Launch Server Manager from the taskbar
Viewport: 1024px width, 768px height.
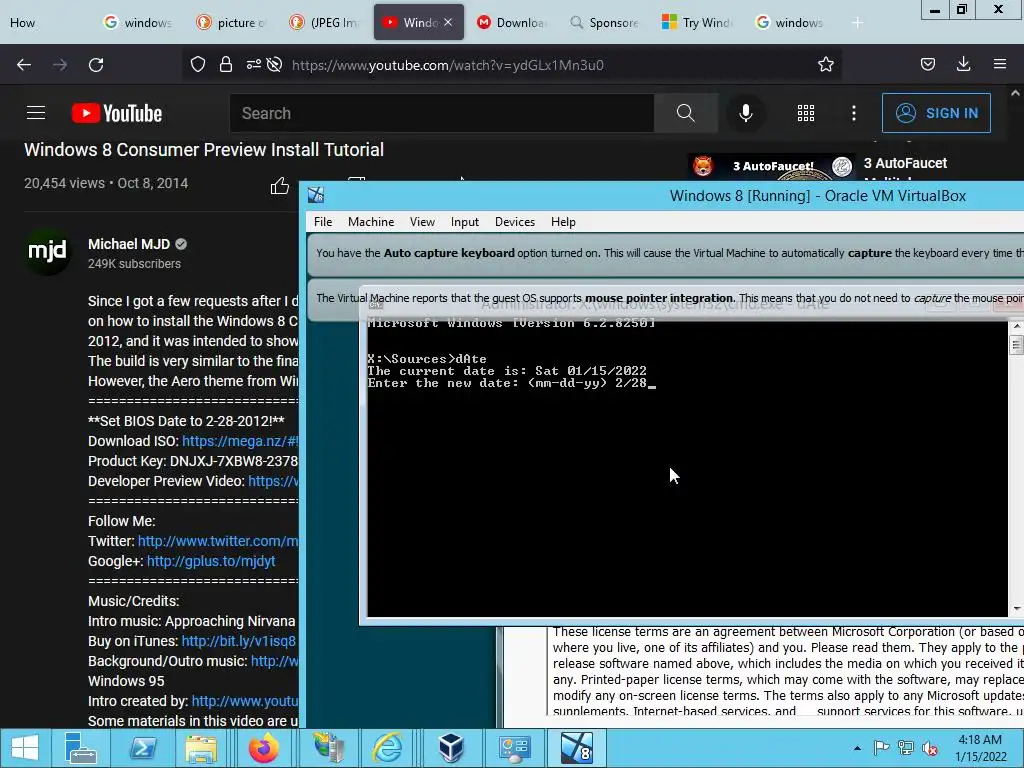click(81, 748)
